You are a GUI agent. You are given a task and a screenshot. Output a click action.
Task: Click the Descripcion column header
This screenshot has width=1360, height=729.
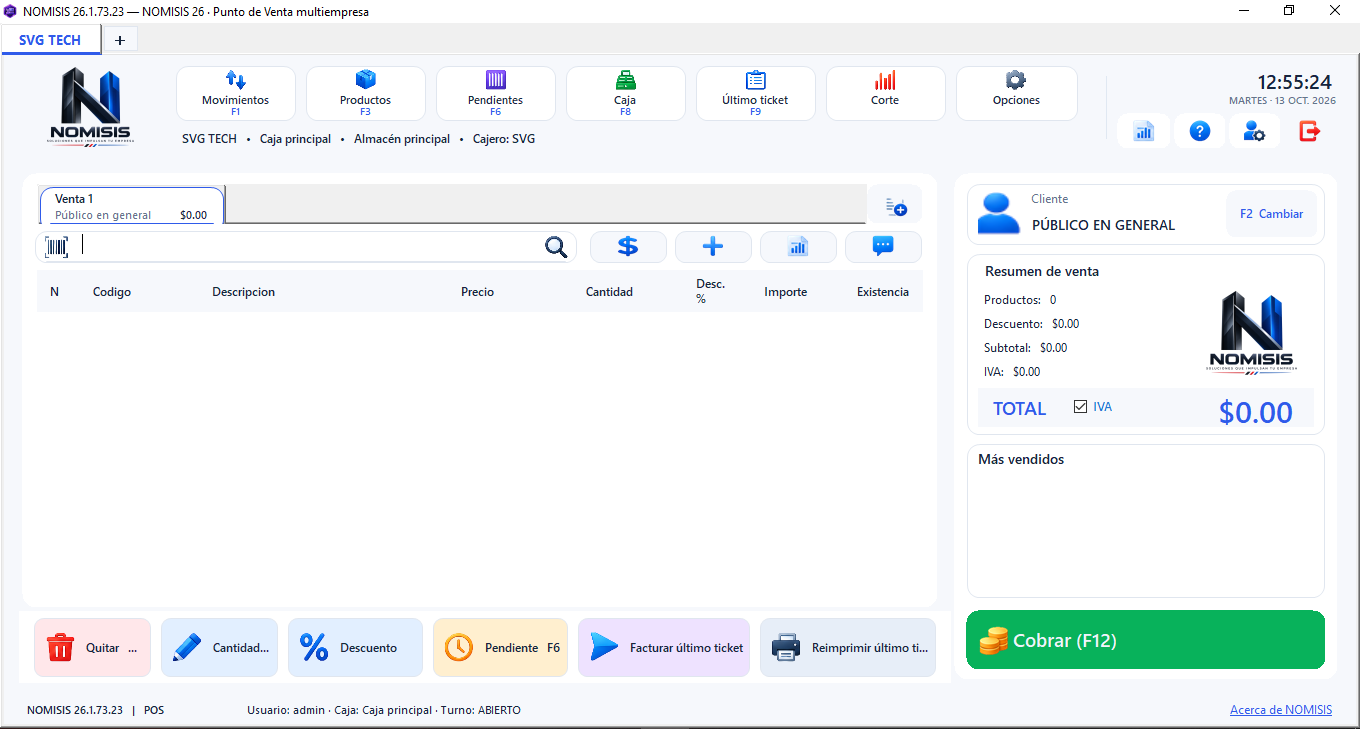point(243,292)
